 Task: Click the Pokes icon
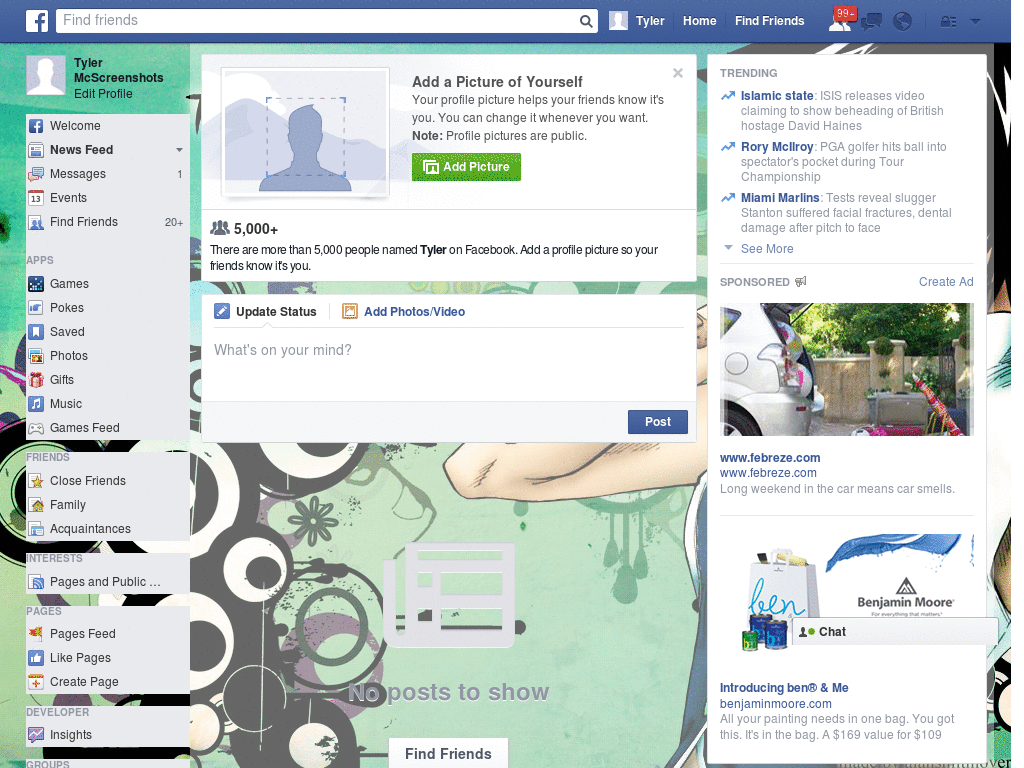[36, 308]
